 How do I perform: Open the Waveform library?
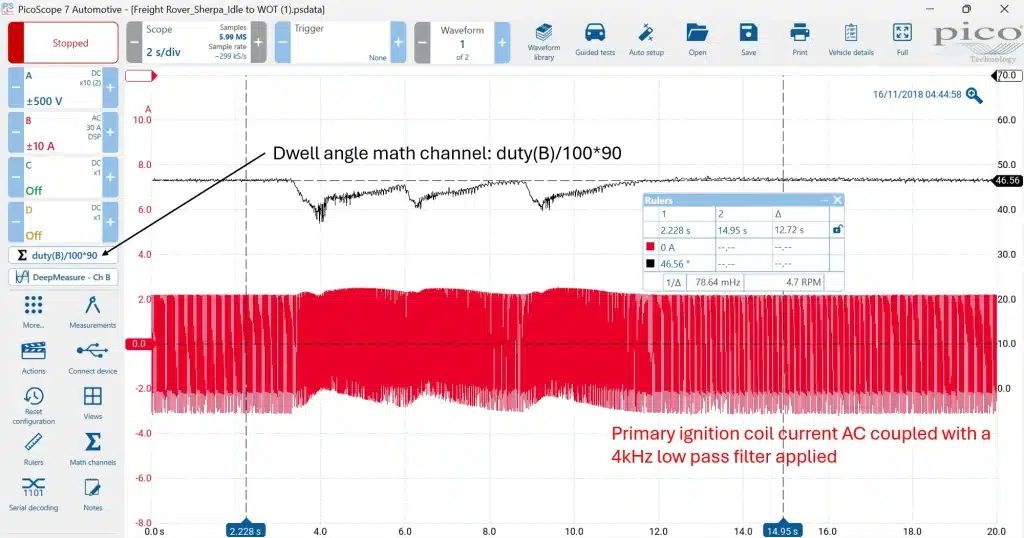point(543,42)
